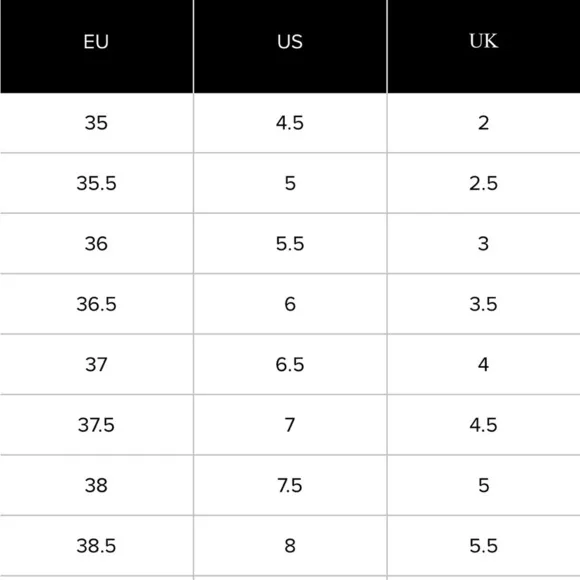The width and height of the screenshot is (580, 580).
Task: Choose UK size 4 cell
Action: click(483, 364)
